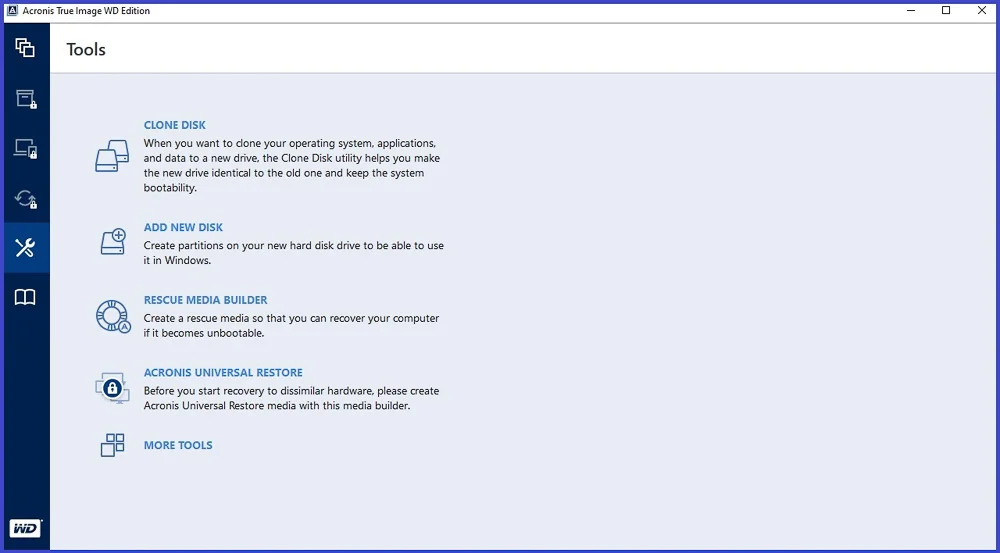Click the Acronis app icon in title bar

click(11, 10)
